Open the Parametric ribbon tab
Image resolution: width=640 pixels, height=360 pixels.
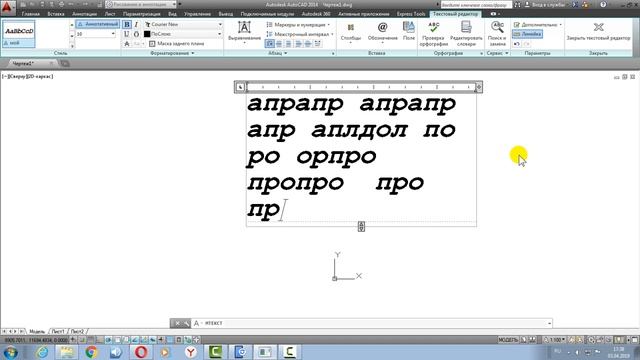(142, 14)
